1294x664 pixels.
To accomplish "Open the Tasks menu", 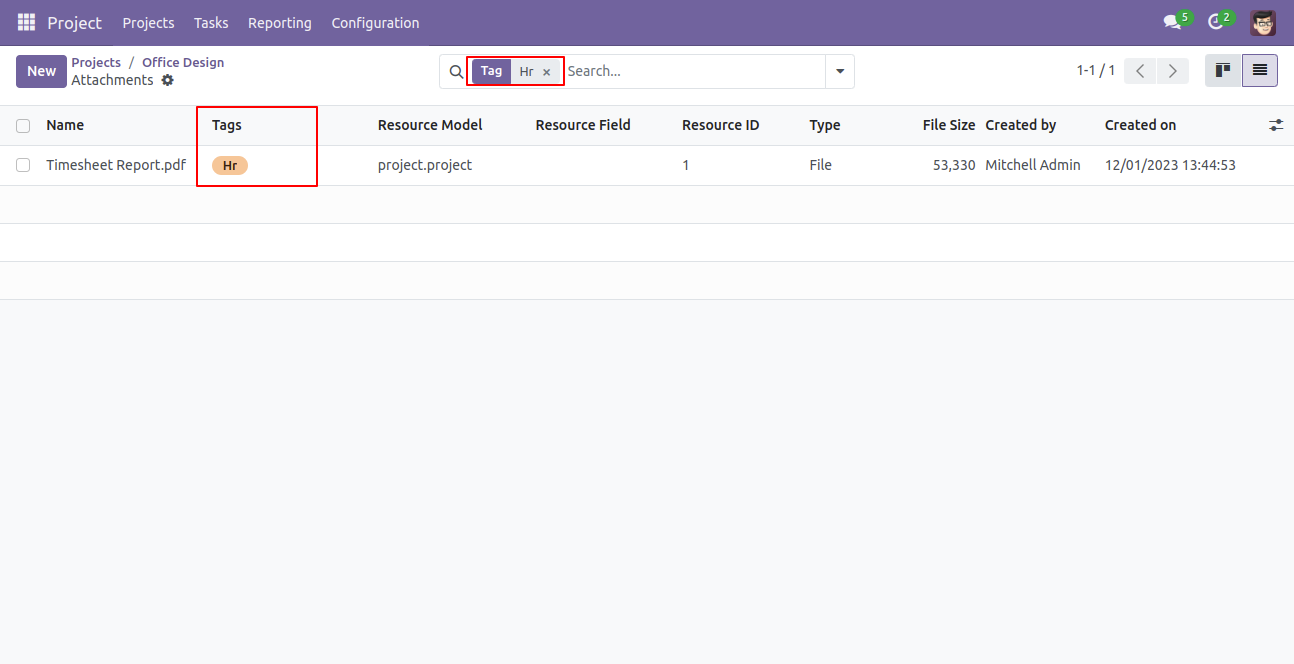I will 211,22.
